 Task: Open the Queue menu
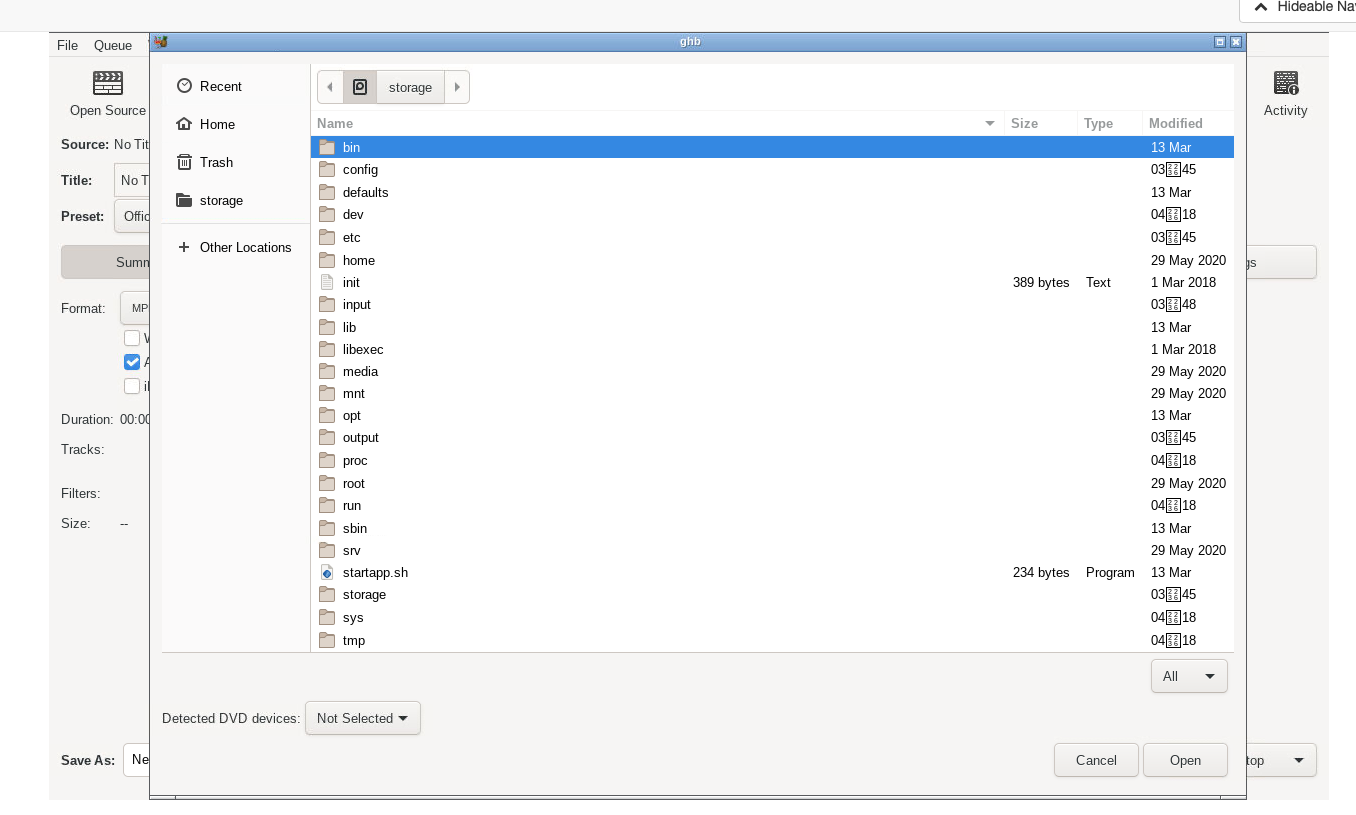tap(112, 45)
